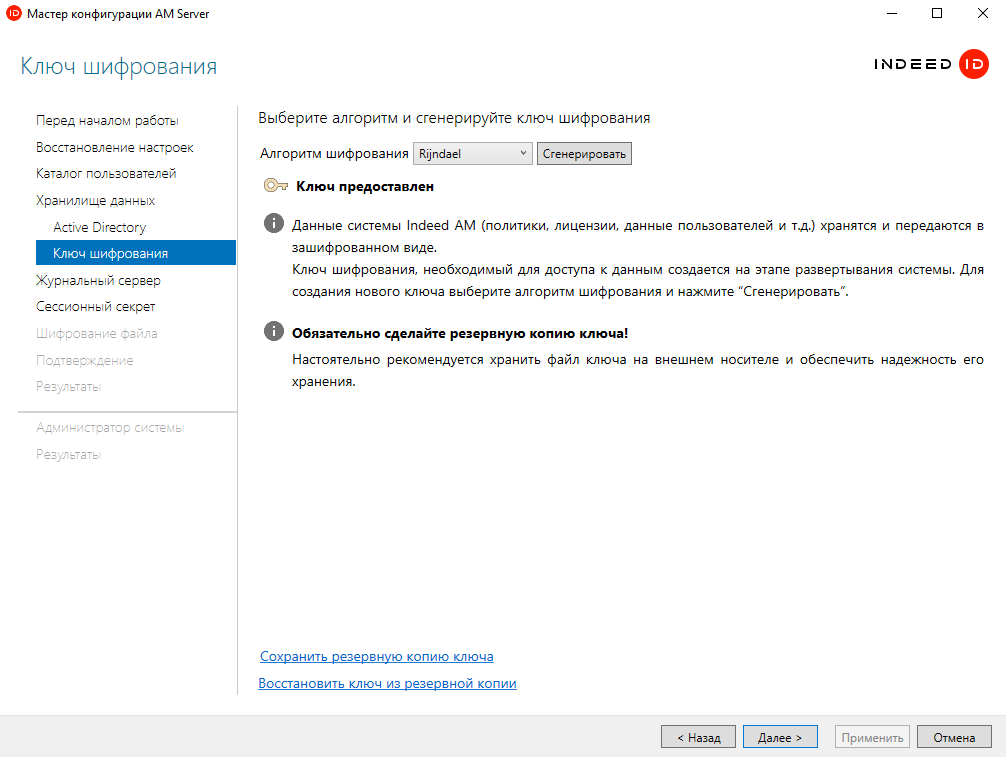
Task: Open the encryption algorithm Rijndael dropdown
Action: [472, 154]
